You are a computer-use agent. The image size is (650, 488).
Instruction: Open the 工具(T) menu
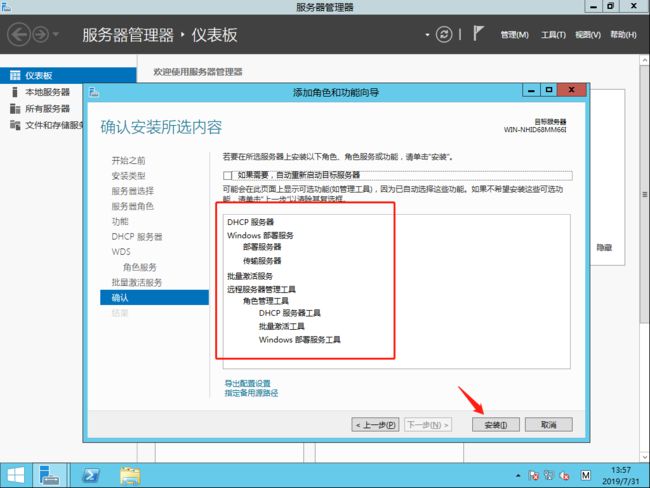coord(553,35)
